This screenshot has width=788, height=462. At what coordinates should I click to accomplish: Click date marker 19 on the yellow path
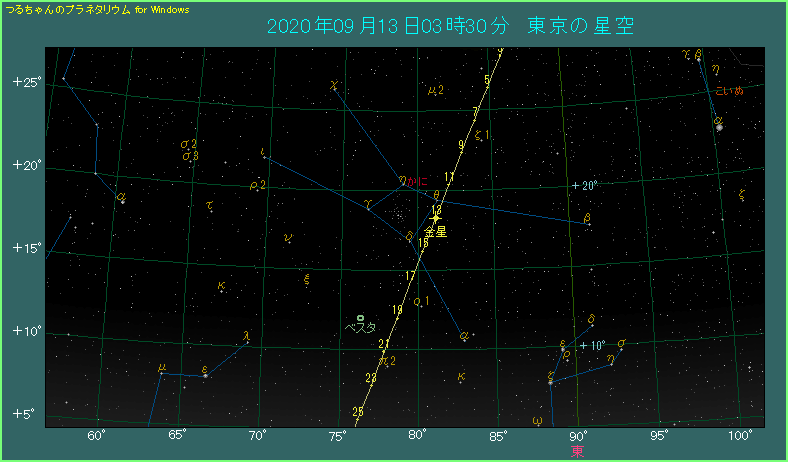pos(397,310)
